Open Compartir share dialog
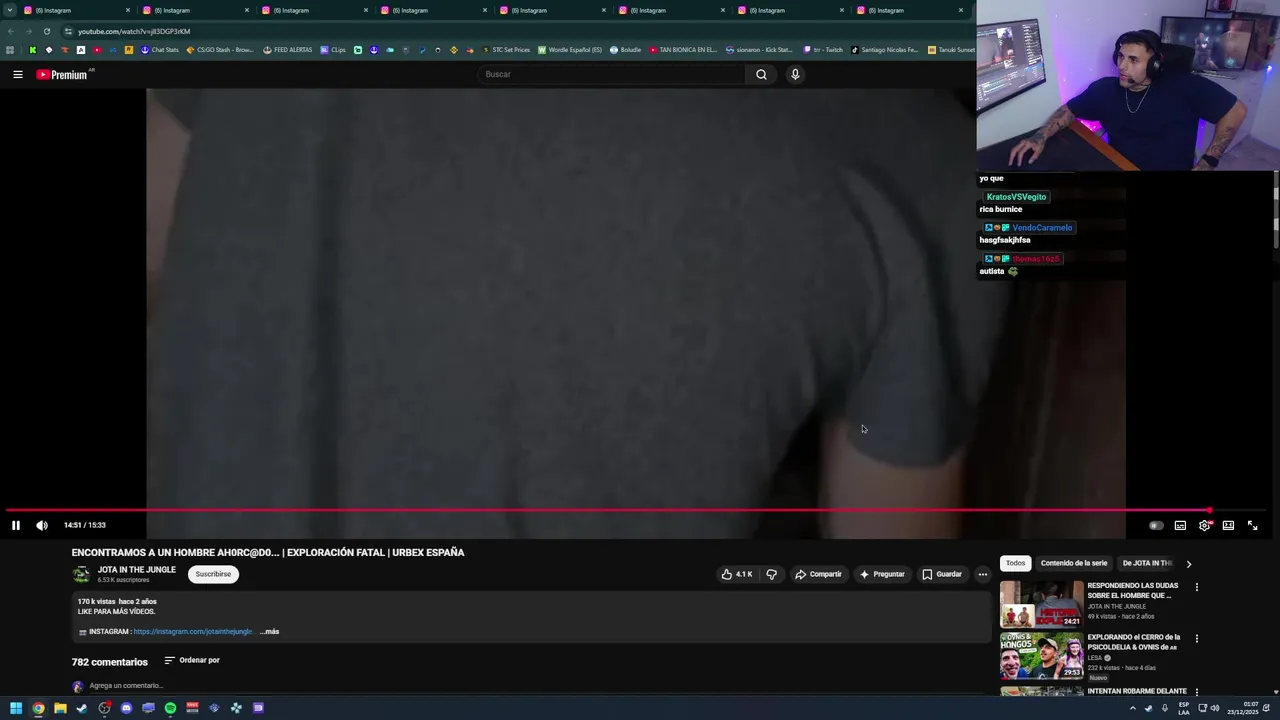This screenshot has height=720, width=1280. 818,574
